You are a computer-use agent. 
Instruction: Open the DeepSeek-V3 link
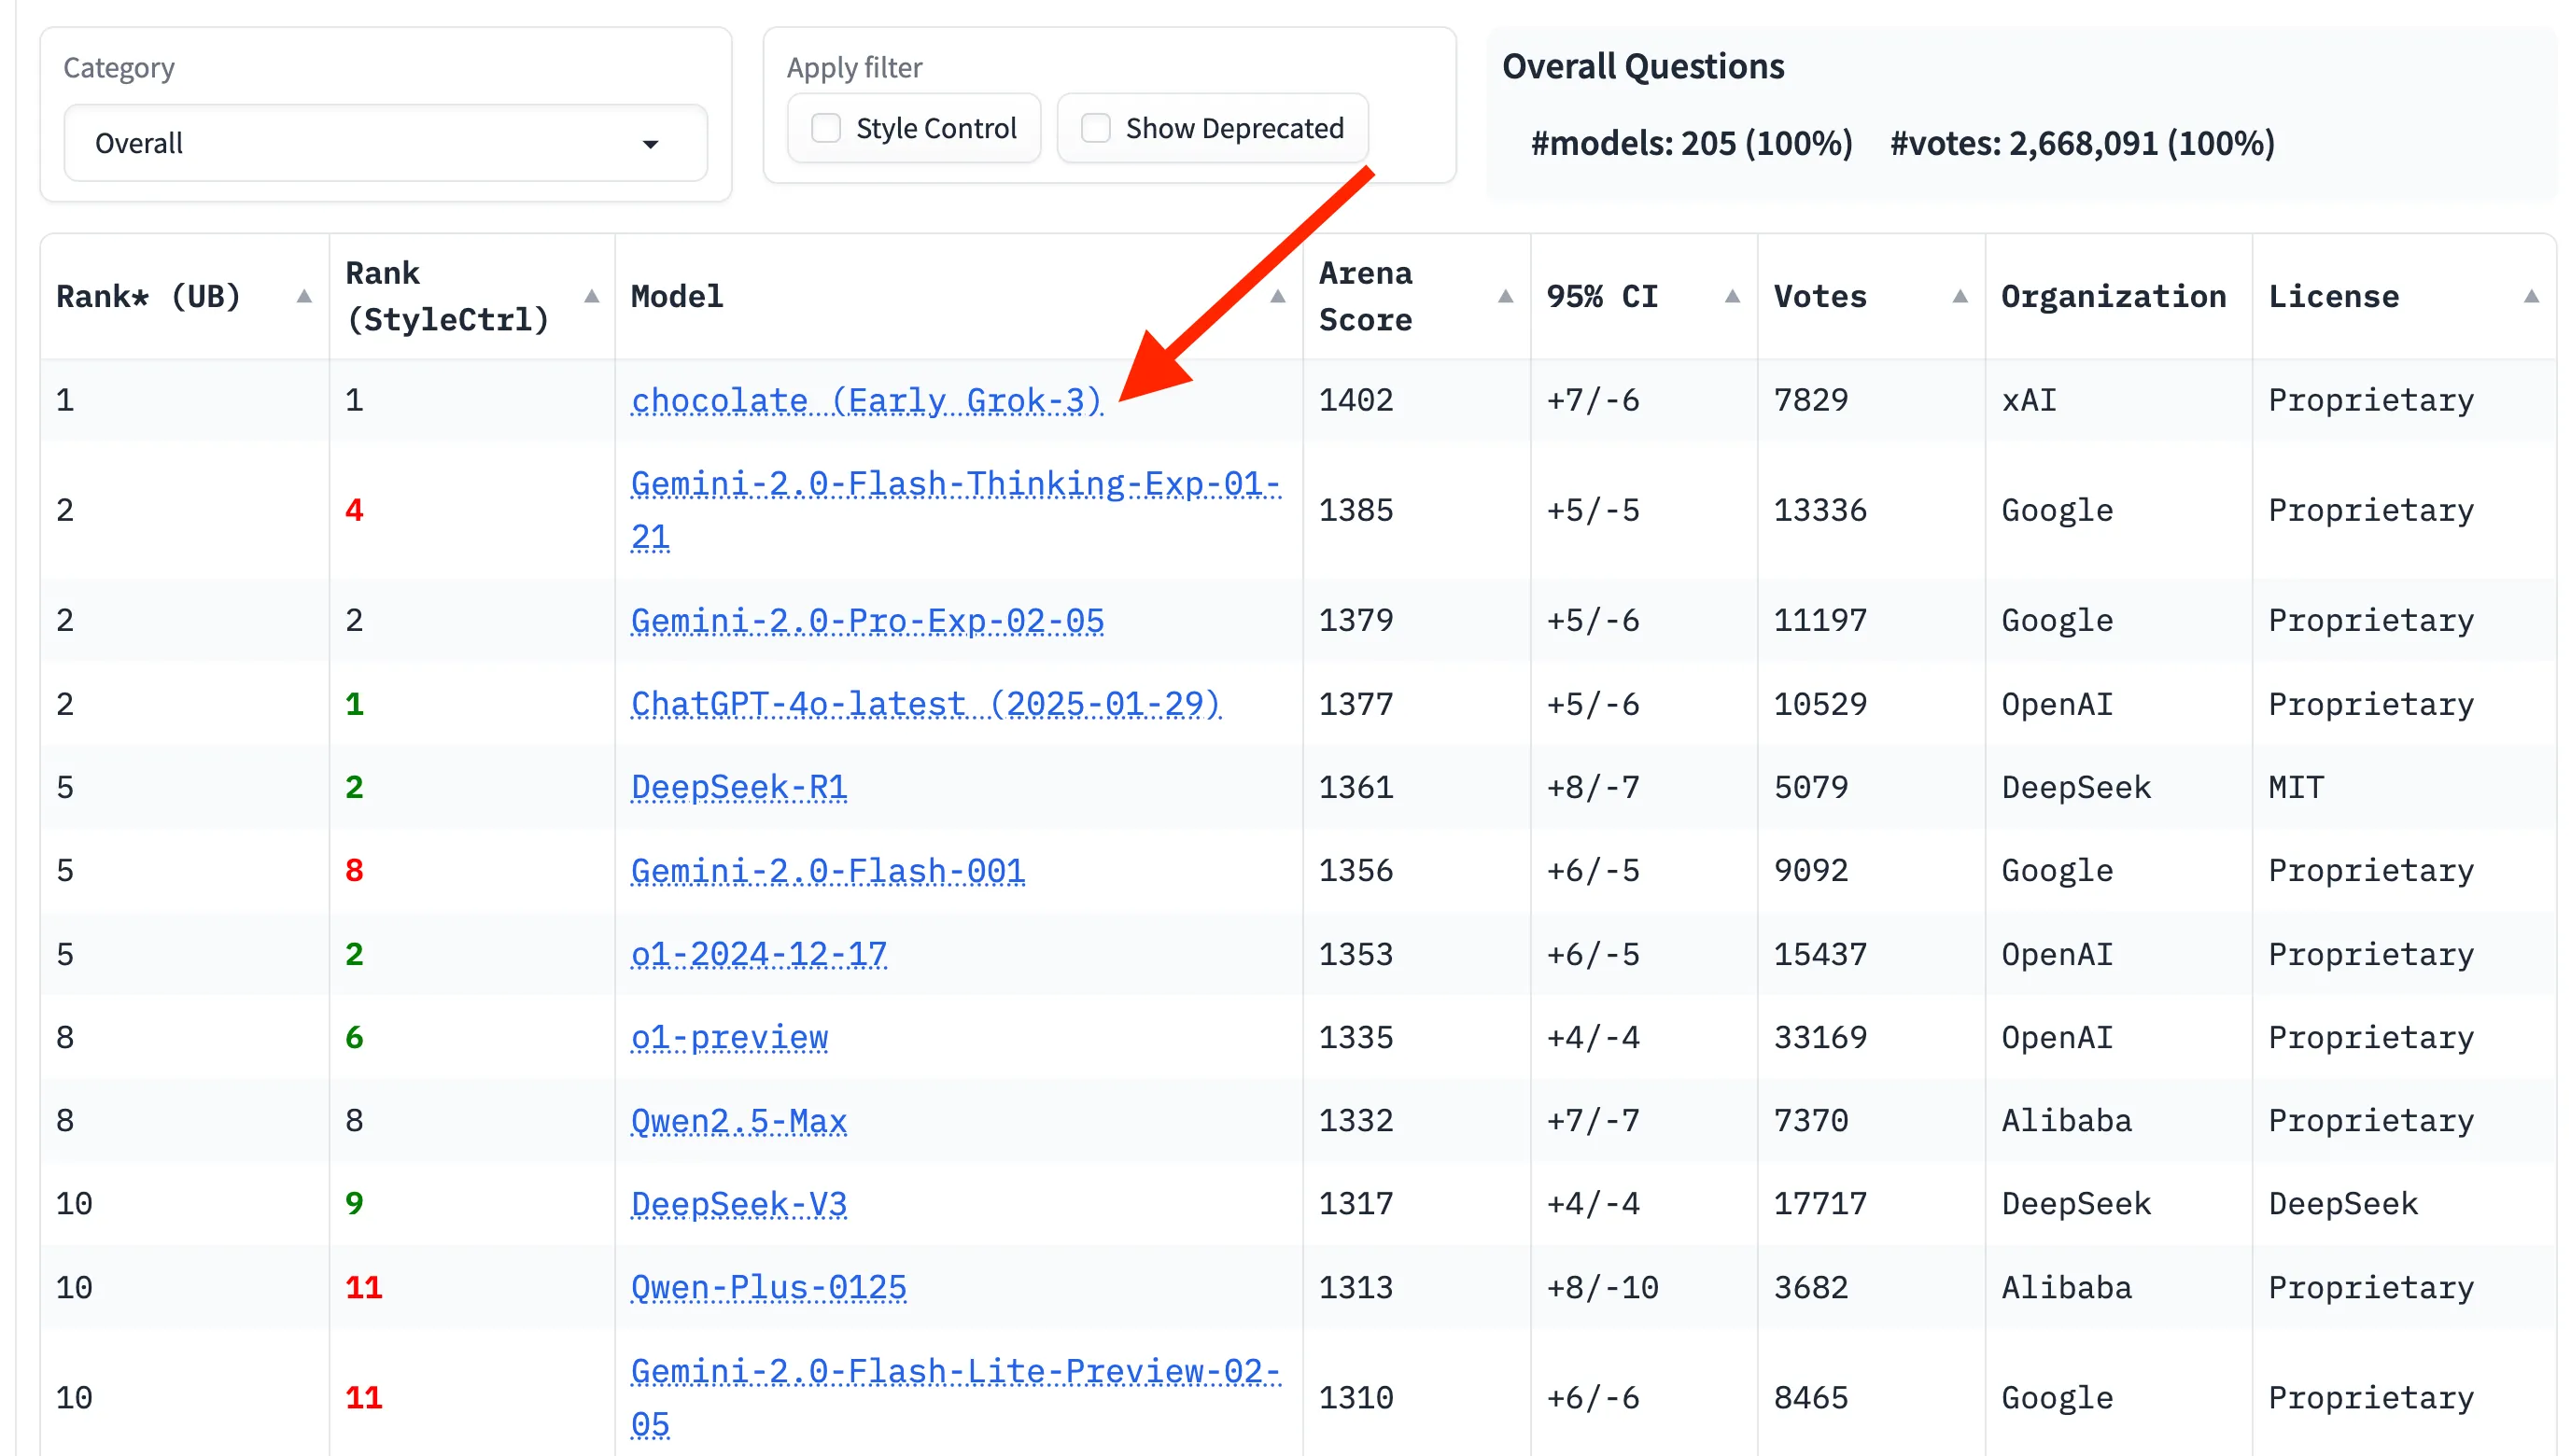coord(738,1203)
